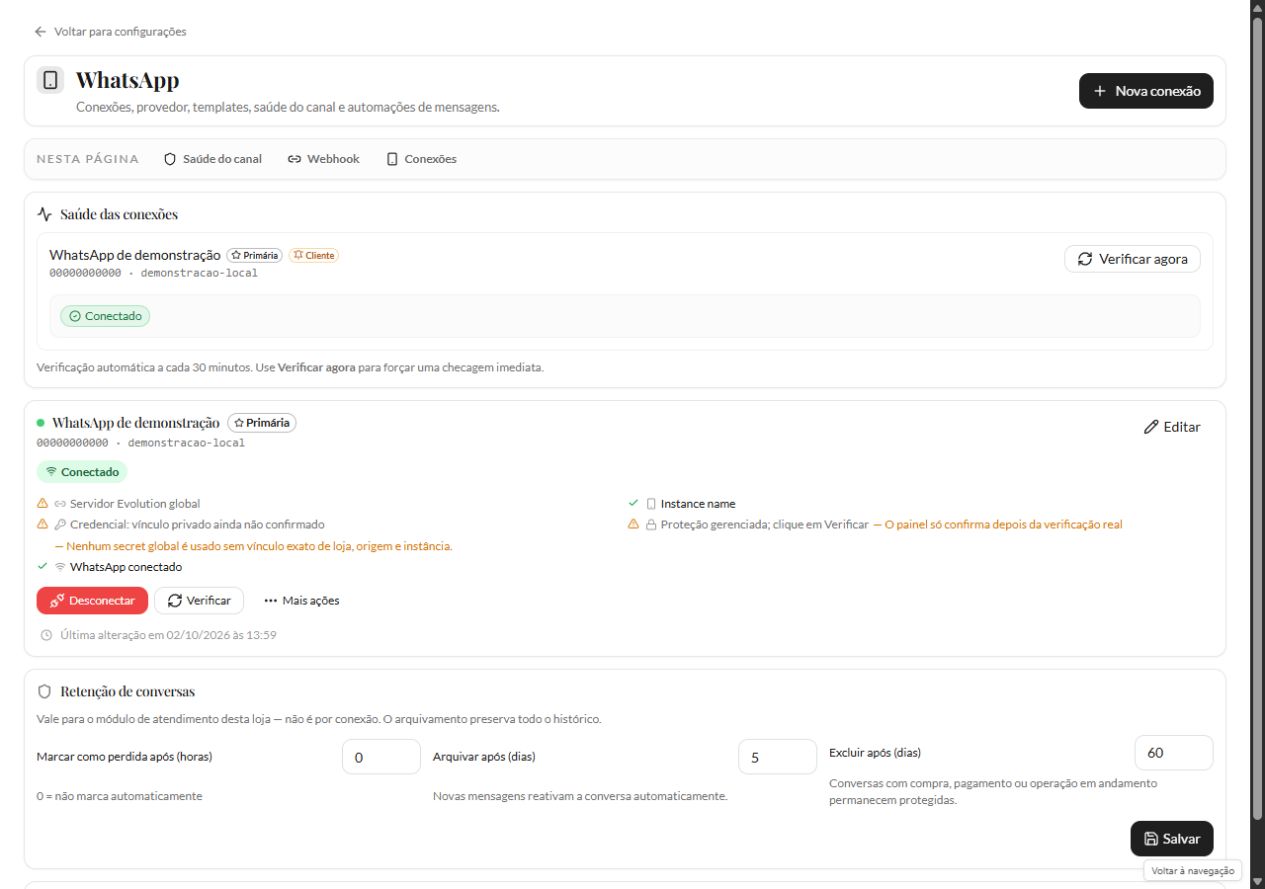Click the phone icon beside Instance name
The image size is (1265, 889).
click(x=650, y=504)
